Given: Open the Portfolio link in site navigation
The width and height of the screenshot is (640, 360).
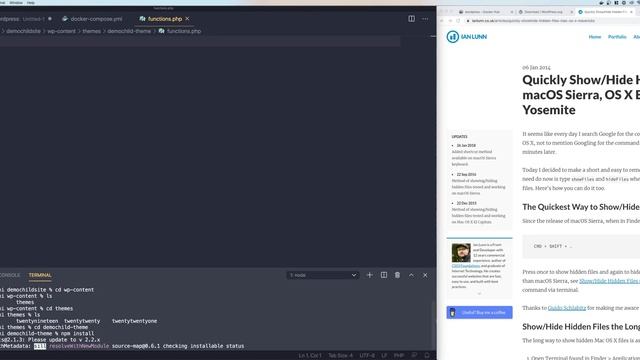Looking at the screenshot, I should coord(617,37).
